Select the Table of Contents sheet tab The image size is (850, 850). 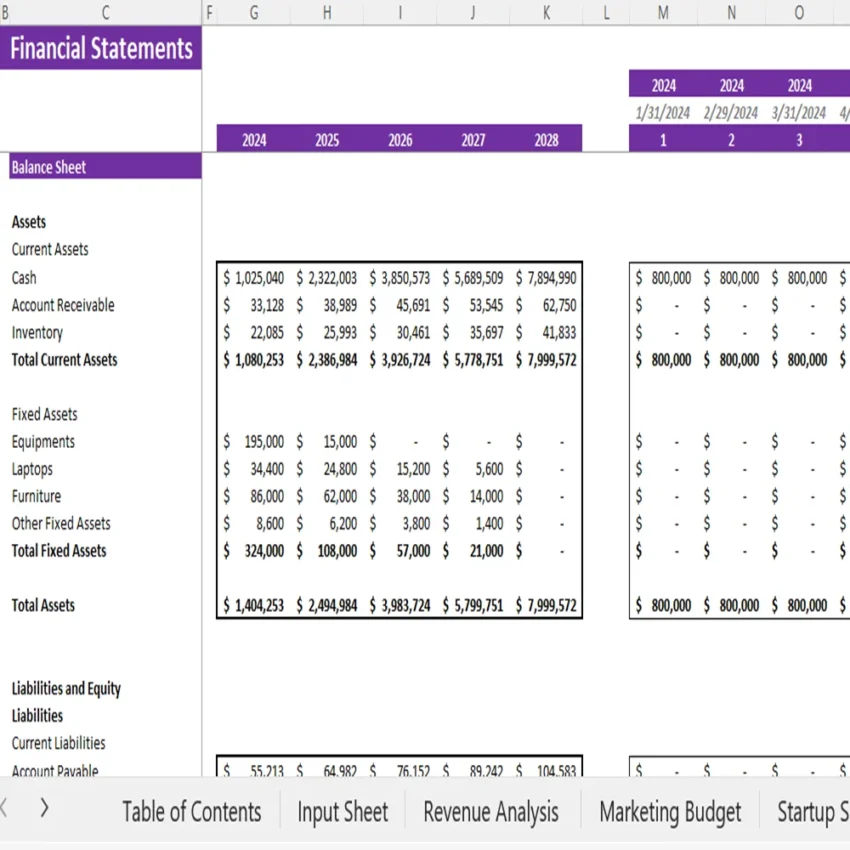coord(192,811)
